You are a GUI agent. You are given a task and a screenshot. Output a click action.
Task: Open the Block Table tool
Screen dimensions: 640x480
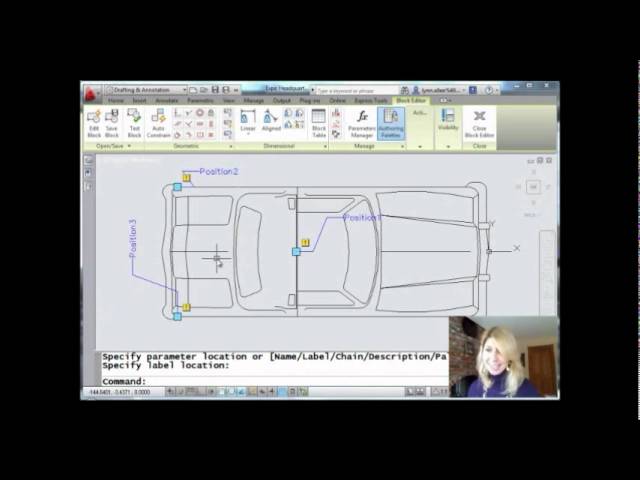[x=319, y=121]
